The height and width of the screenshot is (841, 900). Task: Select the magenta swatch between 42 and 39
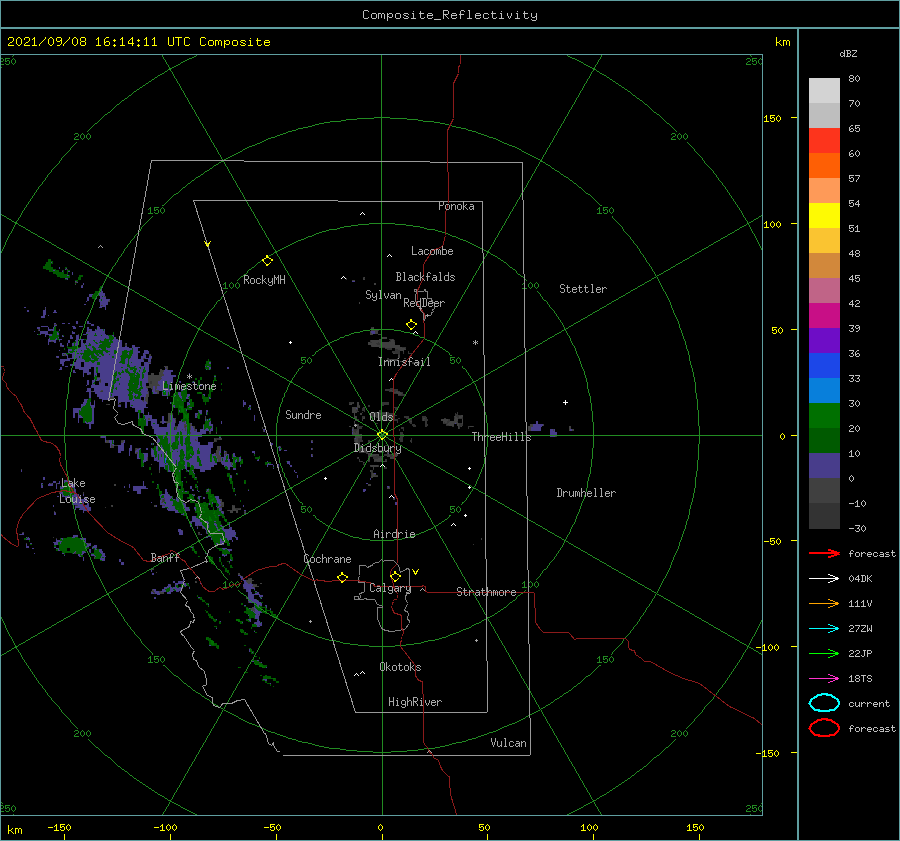click(x=824, y=316)
